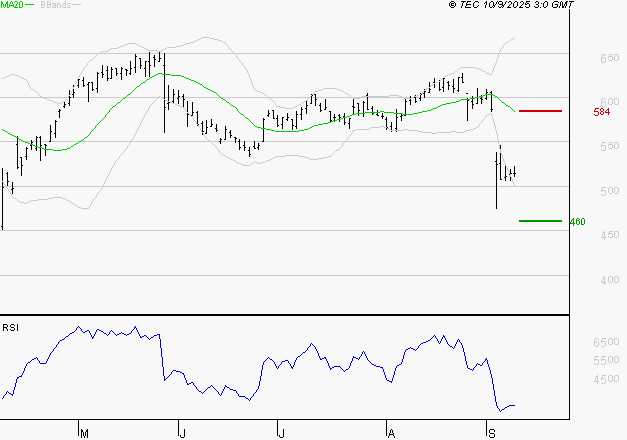The height and width of the screenshot is (440, 627).
Task: Click the A month marker on time axis
Action: click(391, 432)
